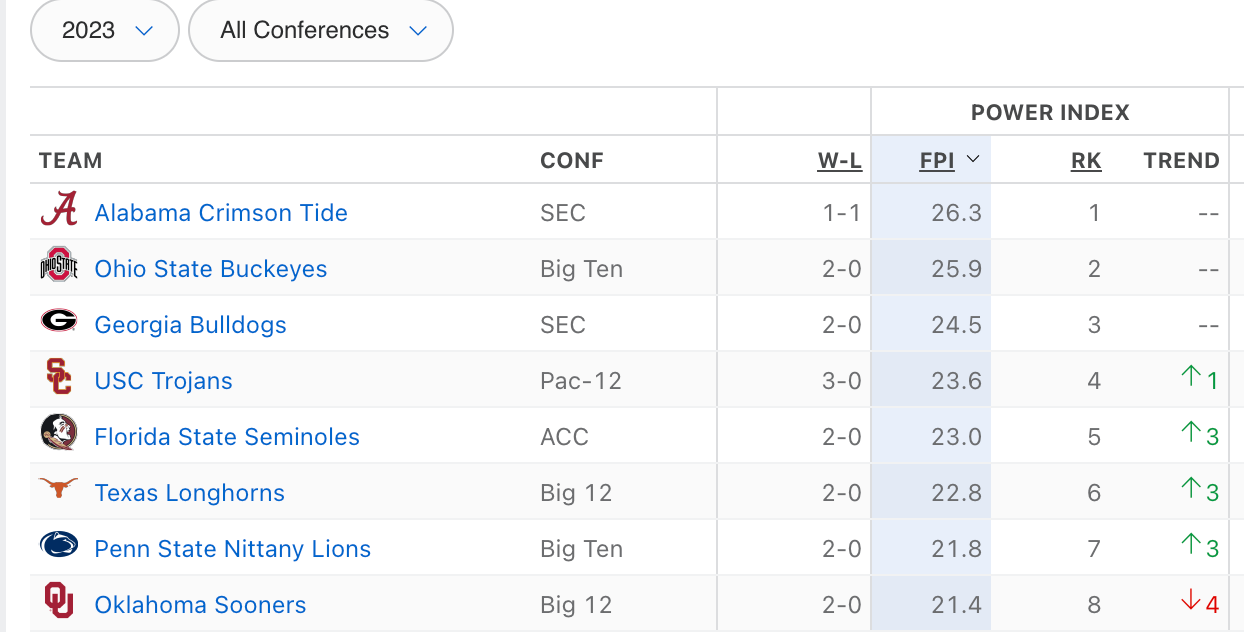This screenshot has height=632, width=1244.
Task: Click the Alabama Crimson Tide logo
Action: click(58, 212)
